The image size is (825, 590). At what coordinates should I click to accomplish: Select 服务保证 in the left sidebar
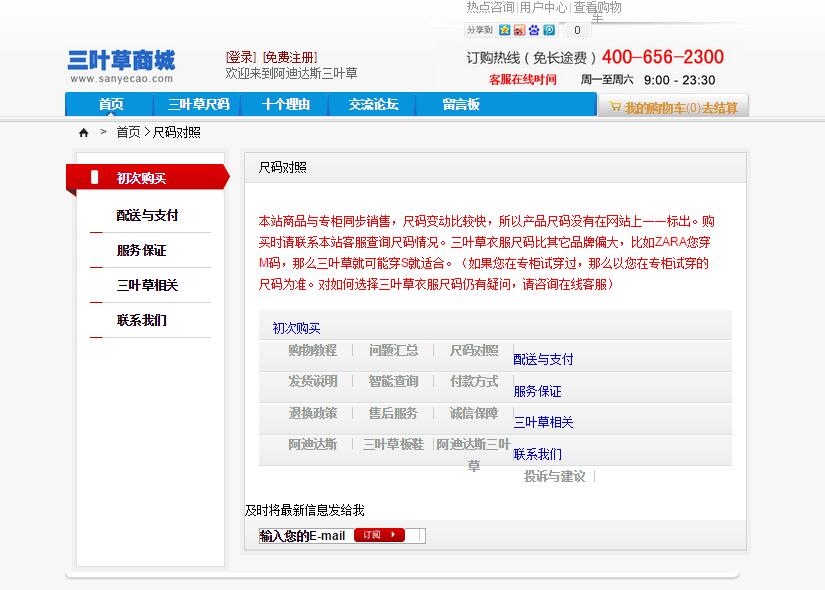pos(141,250)
